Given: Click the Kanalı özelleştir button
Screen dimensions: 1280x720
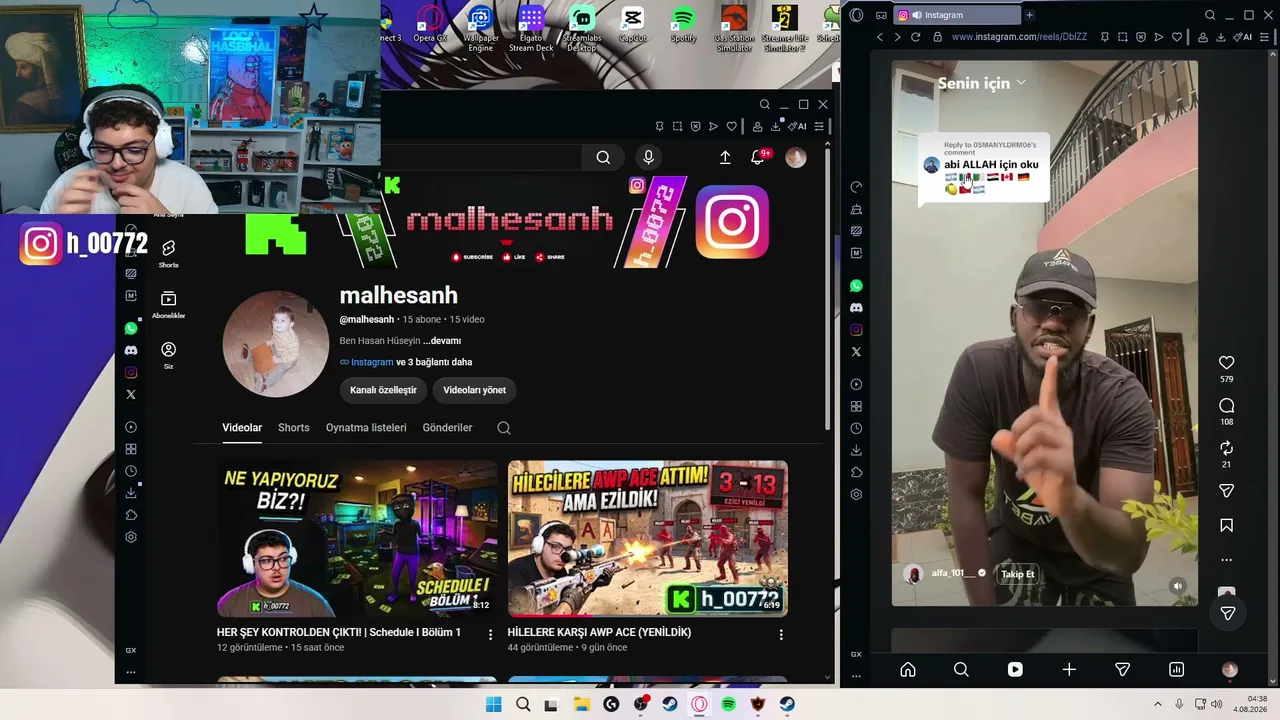Looking at the screenshot, I should (x=383, y=390).
